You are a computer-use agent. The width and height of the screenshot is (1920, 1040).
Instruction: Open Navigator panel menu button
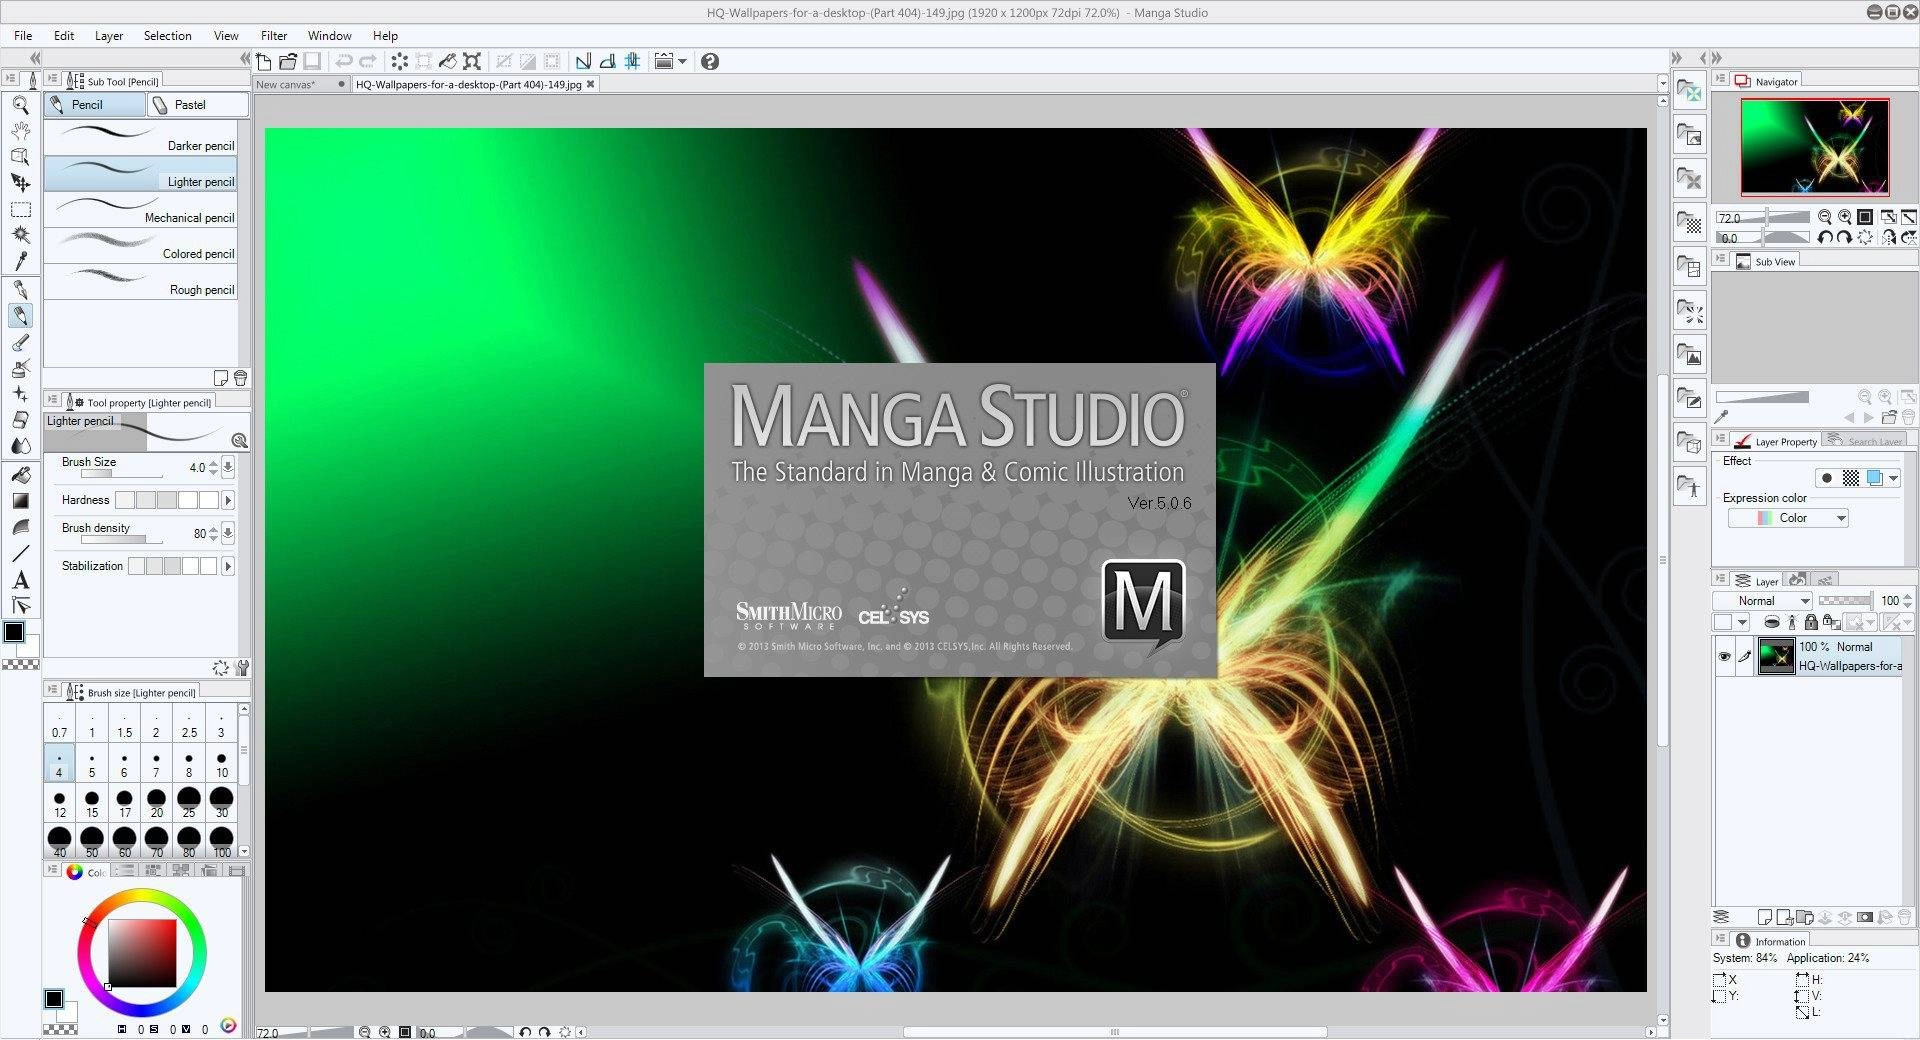pos(1721,79)
